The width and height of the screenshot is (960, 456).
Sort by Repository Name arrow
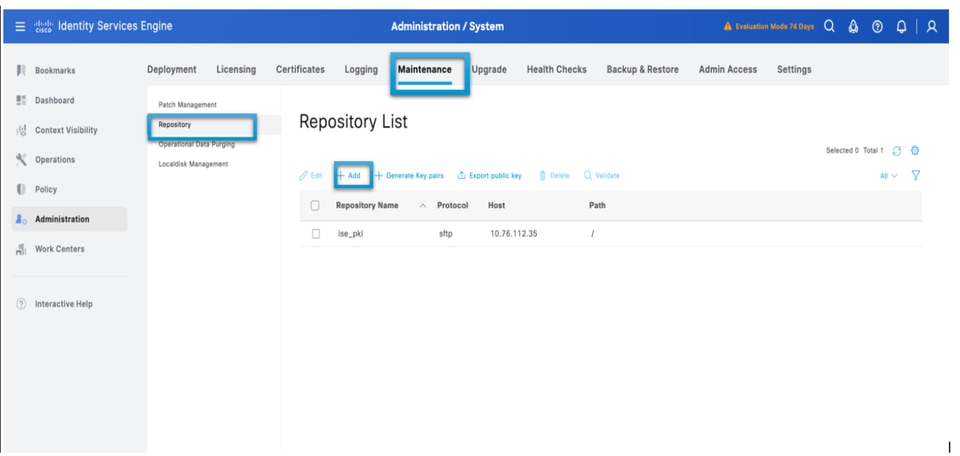pos(422,206)
